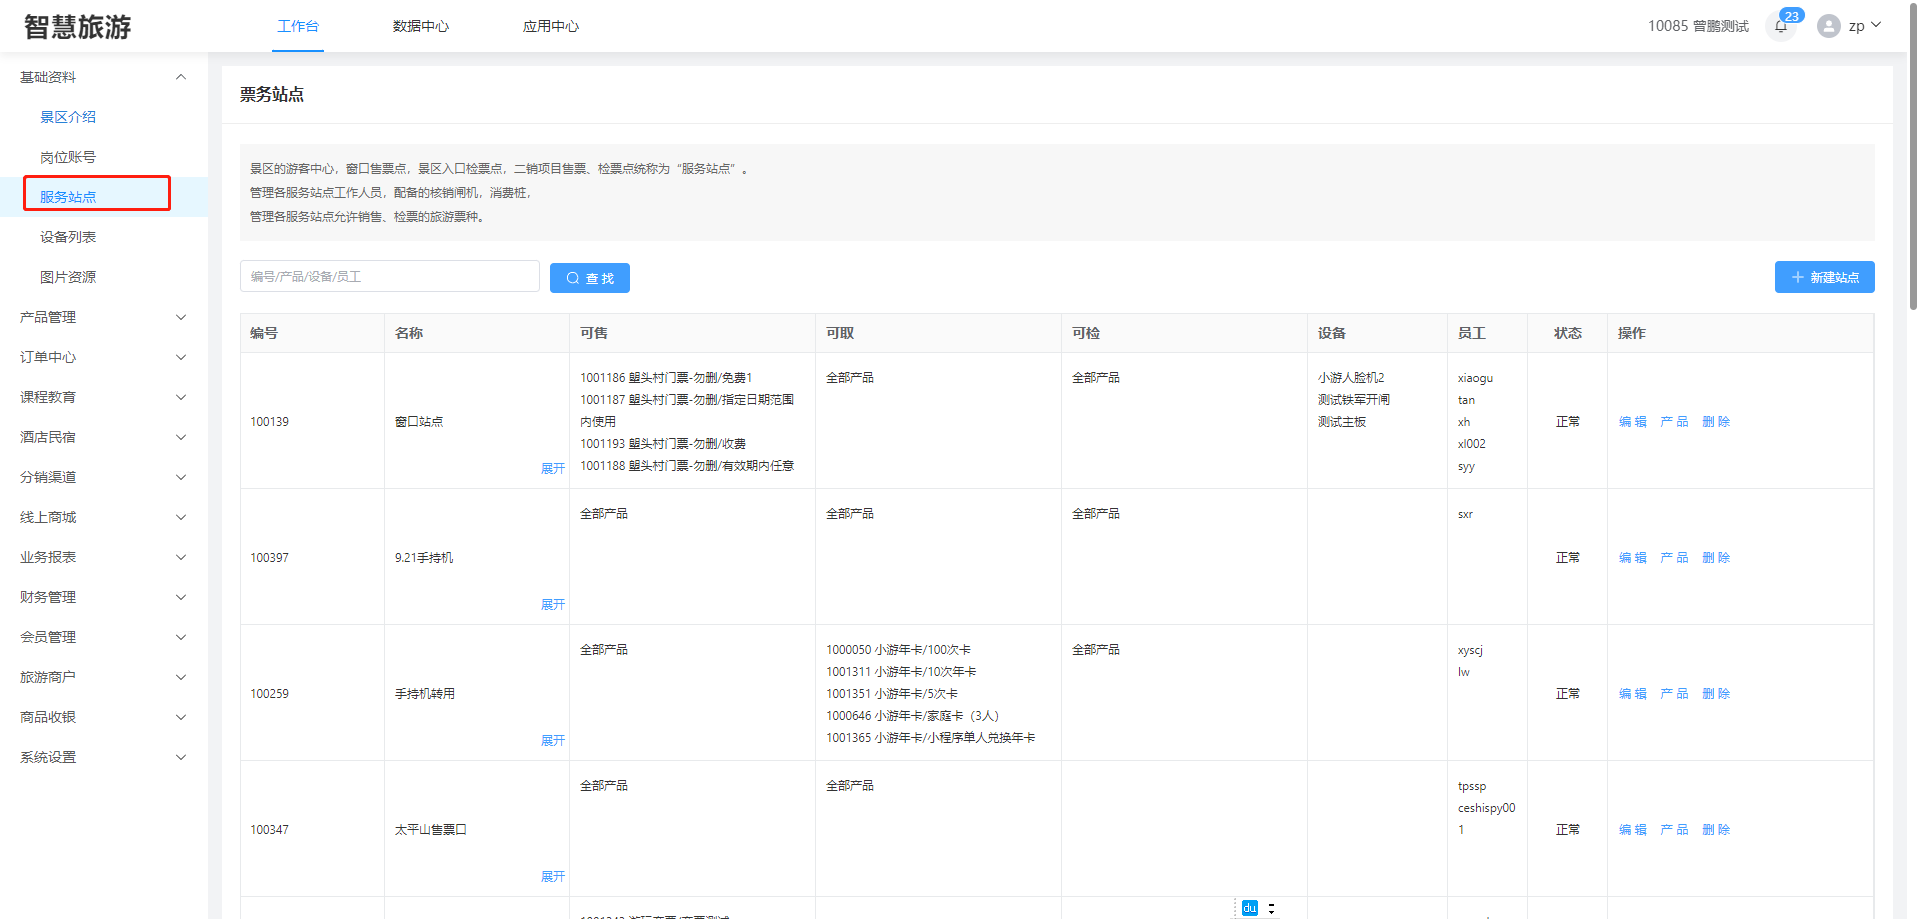Click 编辑 for the 太平山售票口 row
This screenshot has height=919, width=1920.
point(1632,830)
